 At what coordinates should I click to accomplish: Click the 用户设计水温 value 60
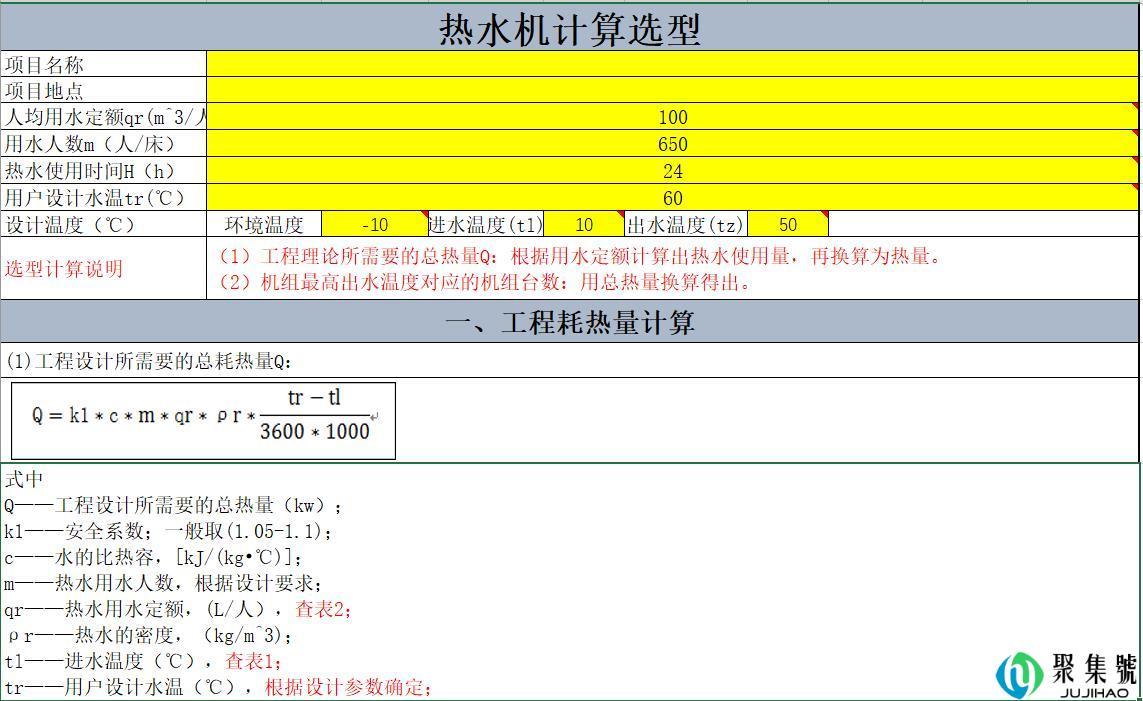click(672, 197)
